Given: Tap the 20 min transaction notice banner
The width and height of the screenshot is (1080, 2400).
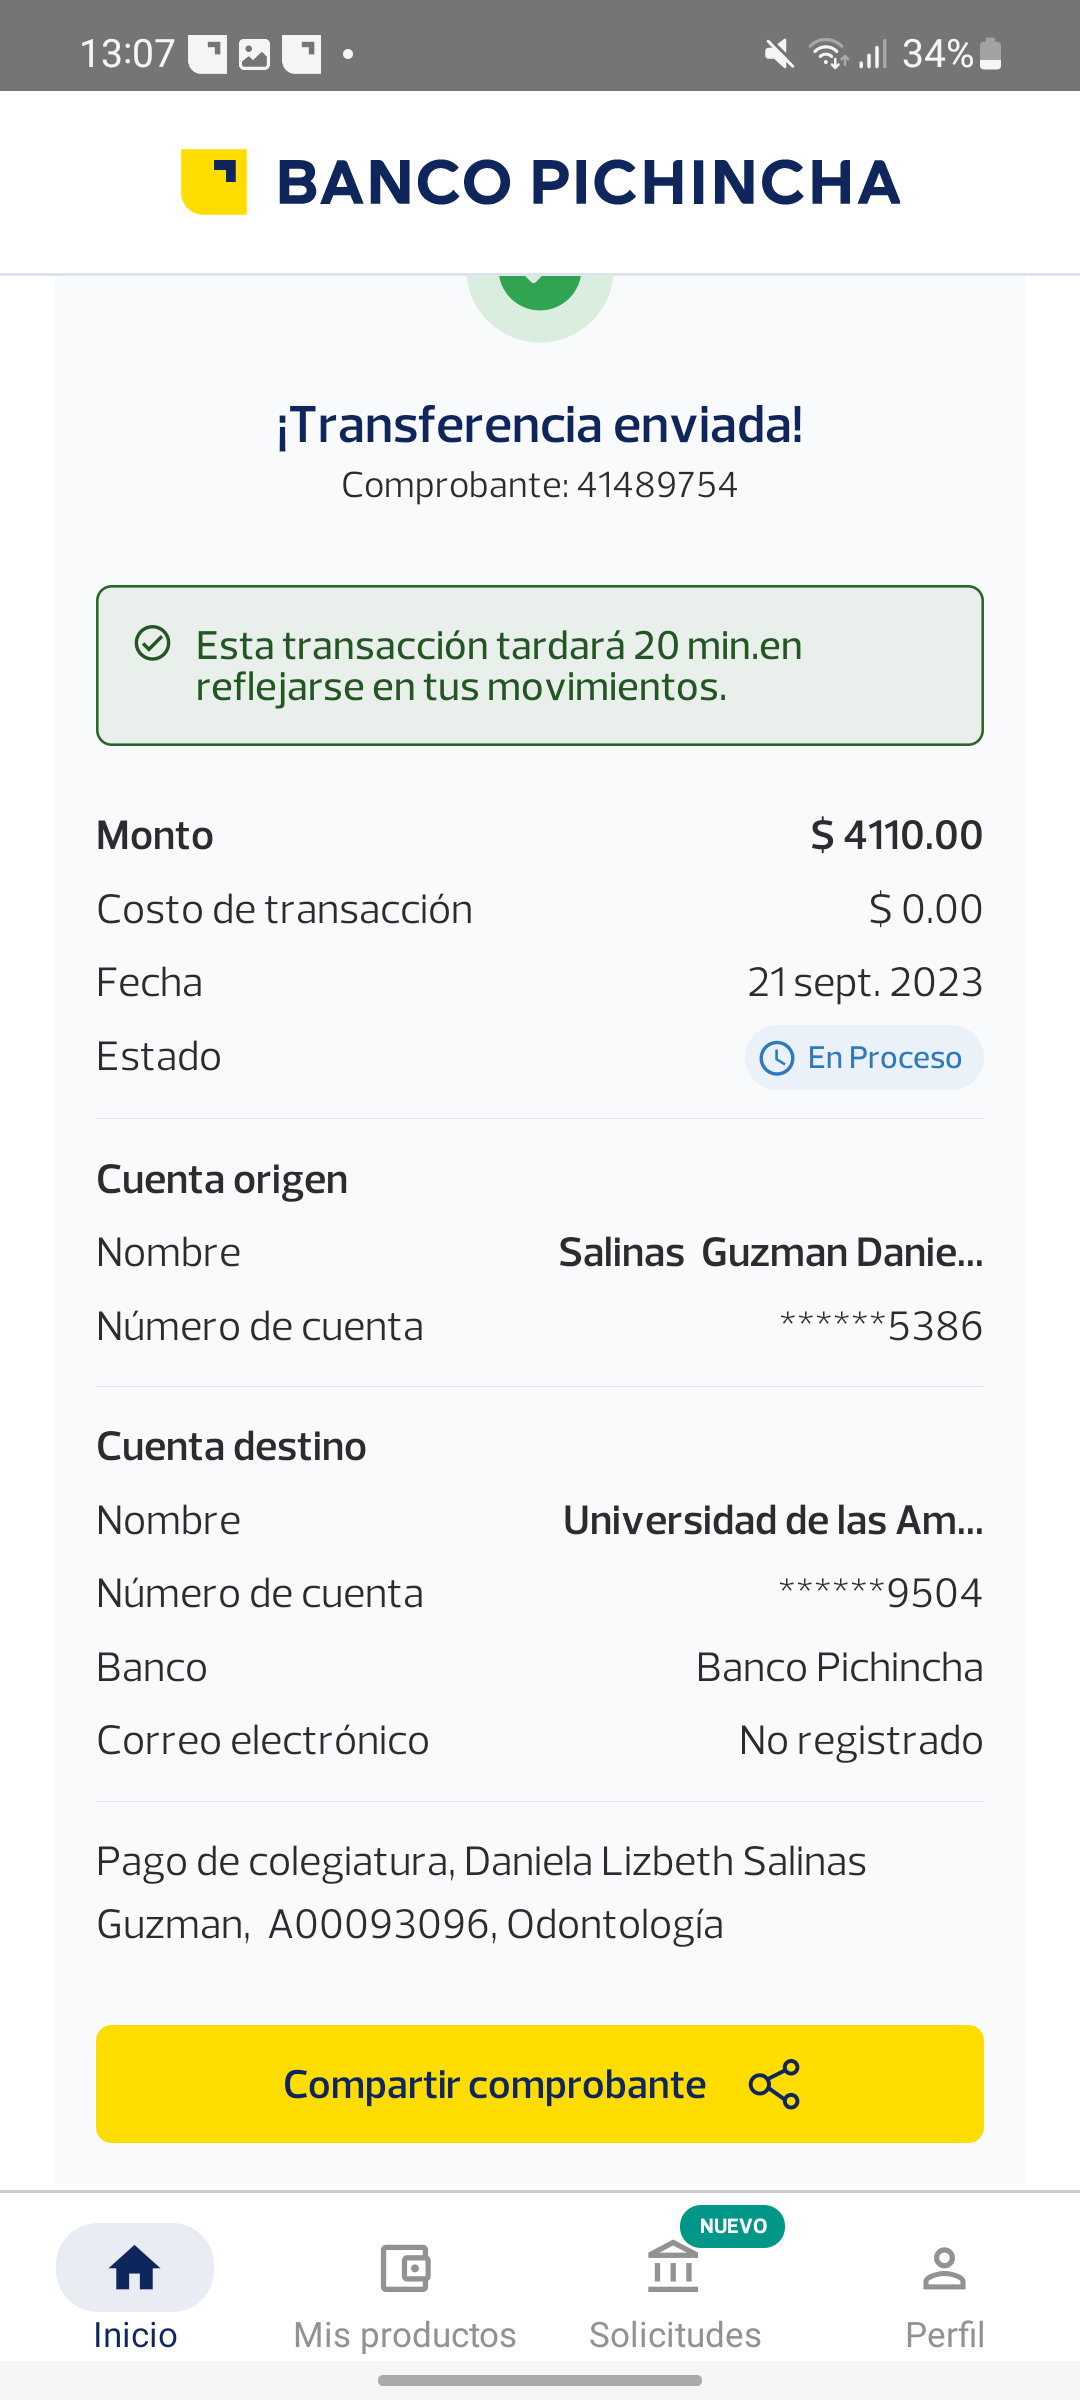Looking at the screenshot, I should tap(540, 665).
